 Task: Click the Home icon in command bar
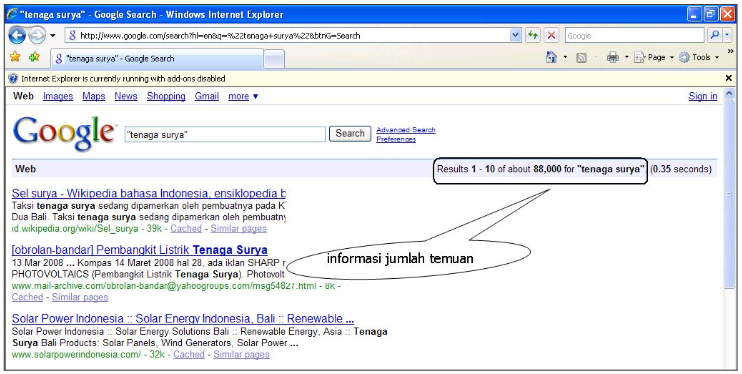click(551, 57)
